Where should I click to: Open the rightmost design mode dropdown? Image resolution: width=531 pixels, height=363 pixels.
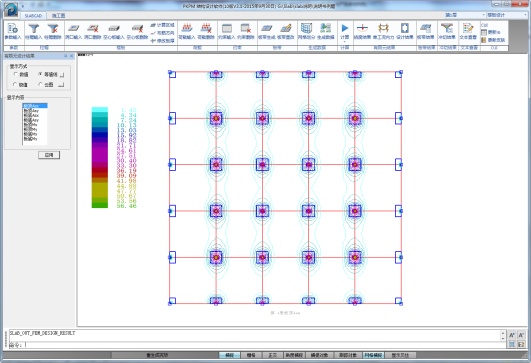coord(507,15)
